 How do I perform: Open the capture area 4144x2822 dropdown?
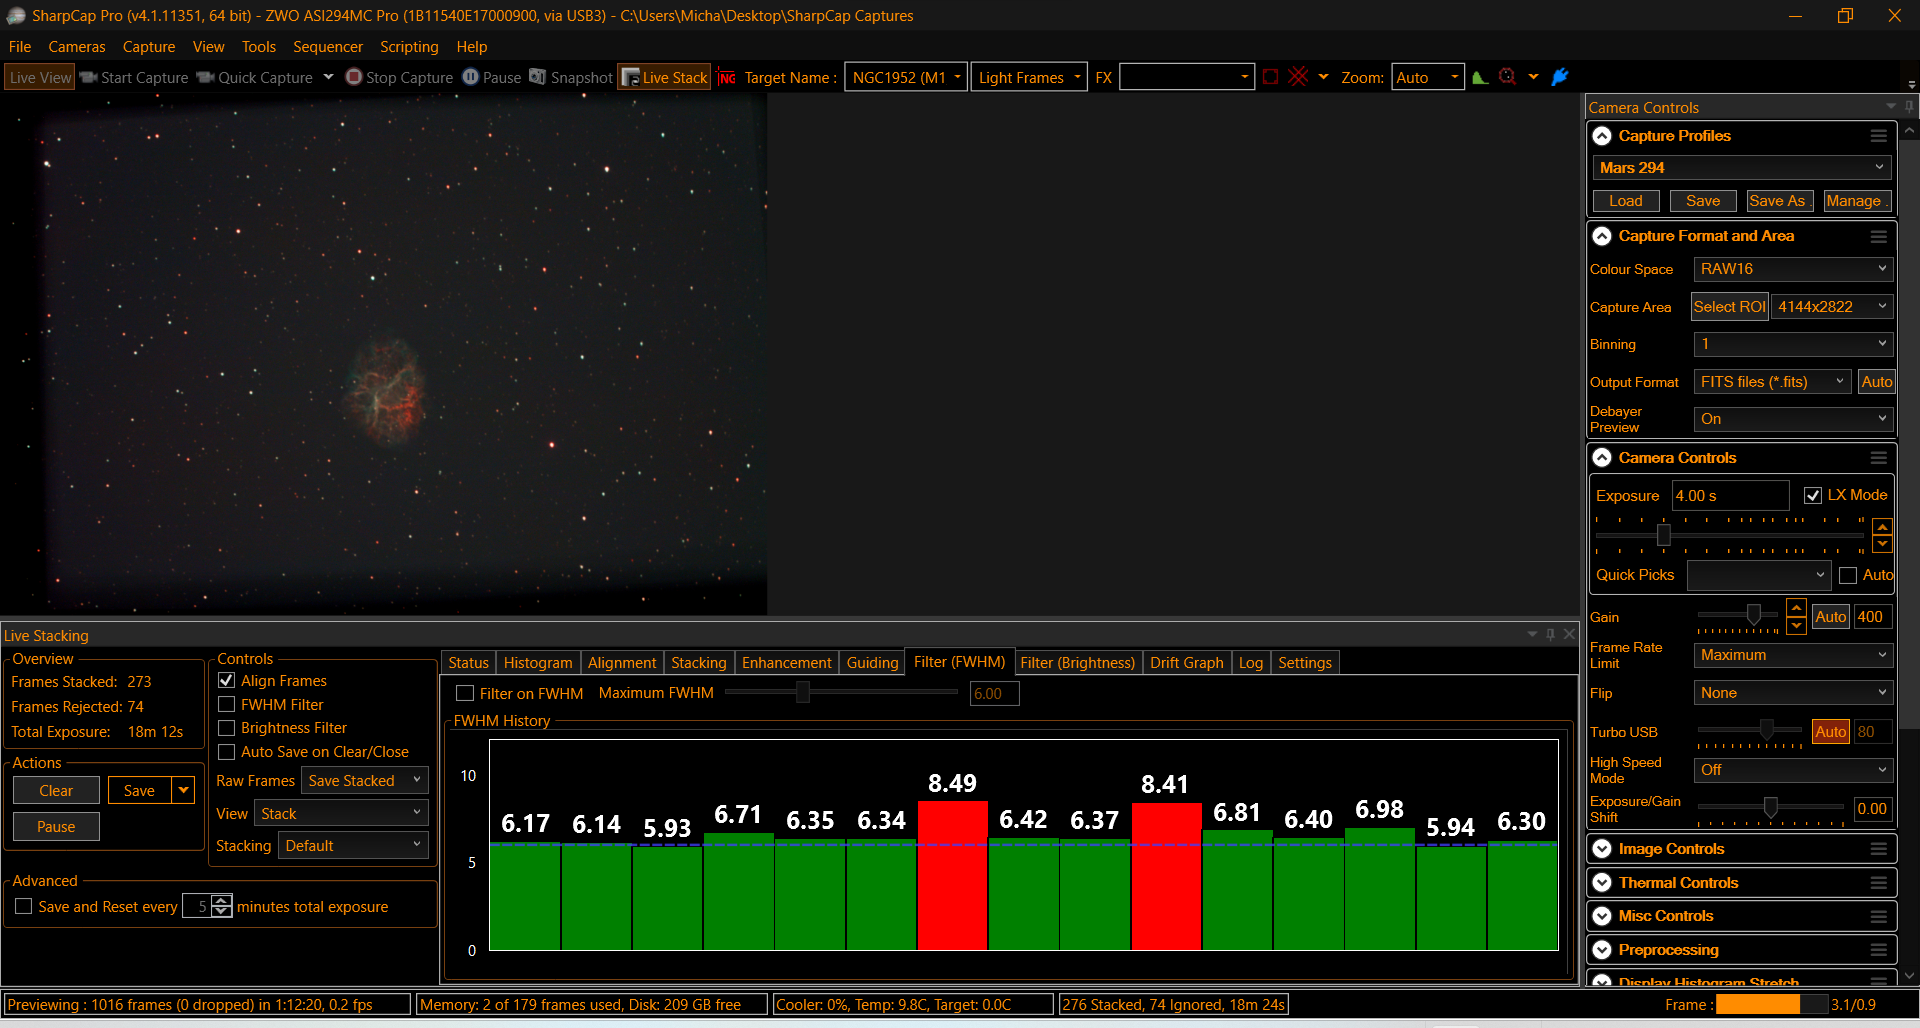(x=1832, y=307)
